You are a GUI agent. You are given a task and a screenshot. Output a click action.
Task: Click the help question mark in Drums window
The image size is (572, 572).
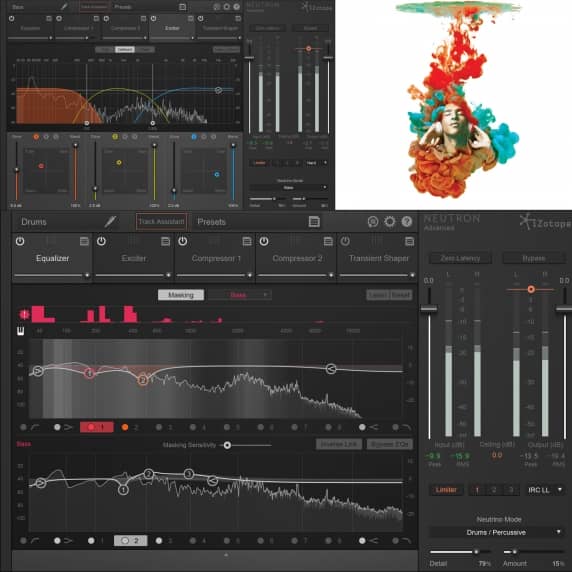[407, 221]
